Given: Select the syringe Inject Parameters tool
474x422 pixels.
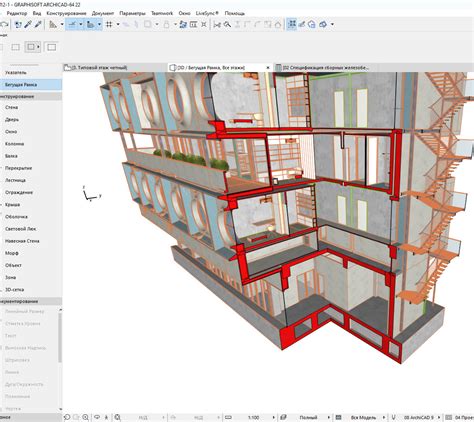Looking at the screenshot, I should (x=38, y=24).
